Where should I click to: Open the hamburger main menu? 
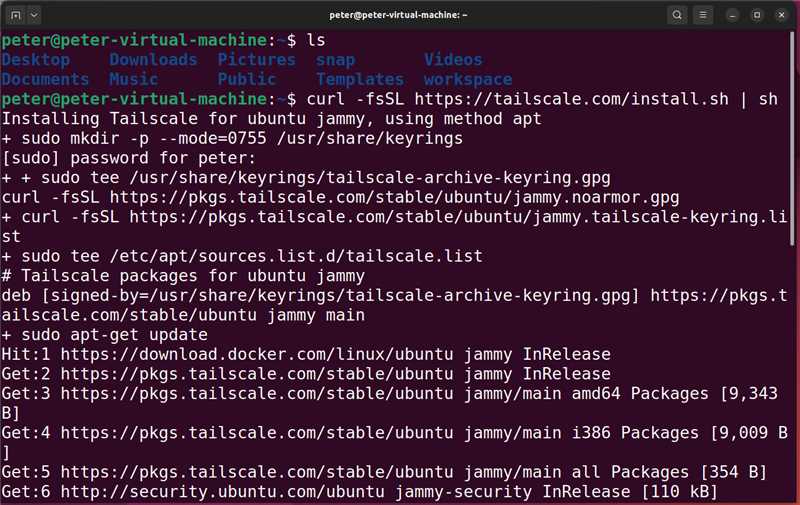tap(704, 15)
